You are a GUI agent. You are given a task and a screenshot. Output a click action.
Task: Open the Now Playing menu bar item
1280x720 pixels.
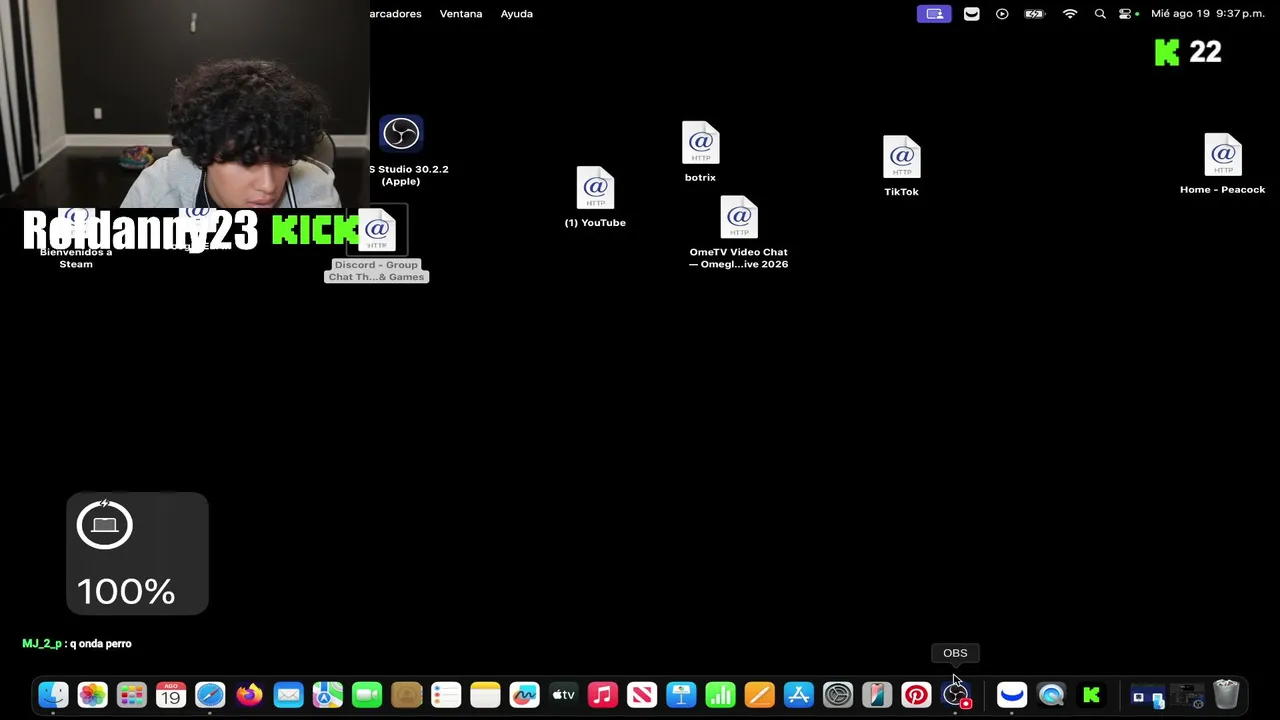(1002, 14)
